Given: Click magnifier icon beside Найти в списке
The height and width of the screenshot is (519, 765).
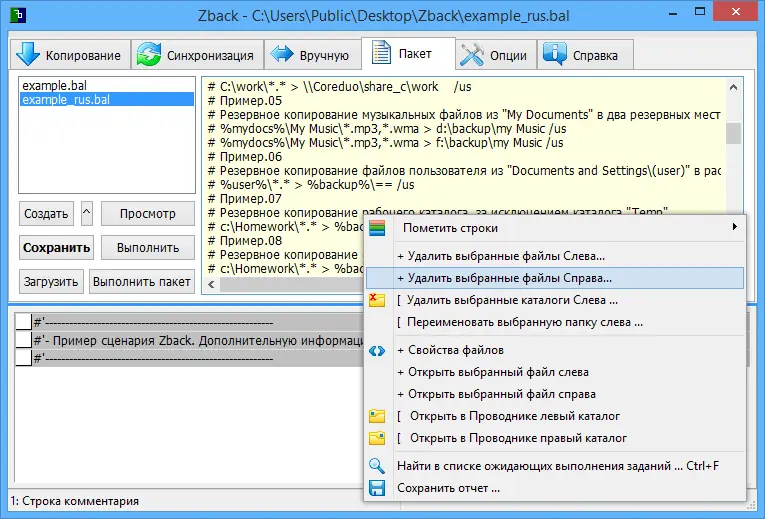Looking at the screenshot, I should point(377,466).
